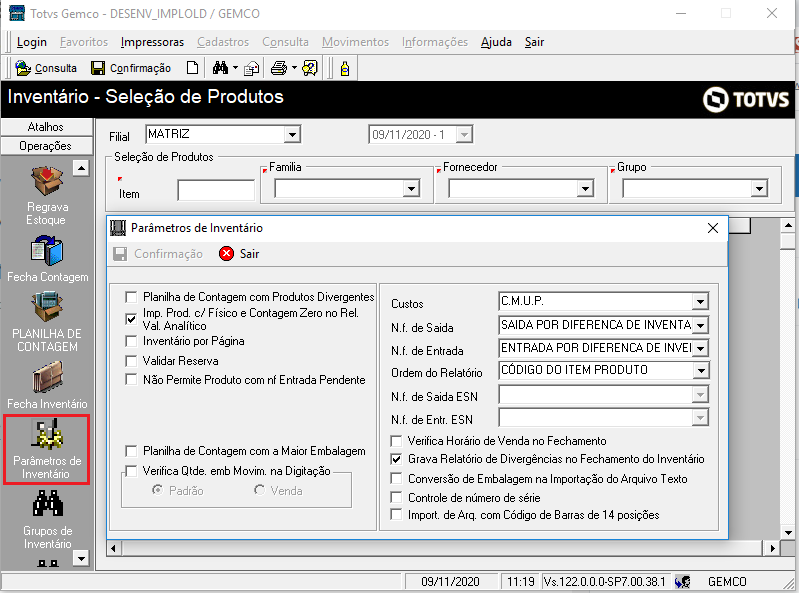Open the Parâmetros de Inventário shortcut icon
Viewport: 799px width, 593px height.
pyautogui.click(x=47, y=435)
